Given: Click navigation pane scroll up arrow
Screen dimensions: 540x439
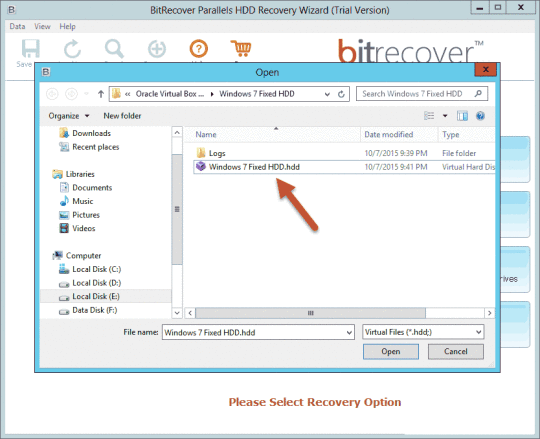Looking at the screenshot, I should point(177,133).
